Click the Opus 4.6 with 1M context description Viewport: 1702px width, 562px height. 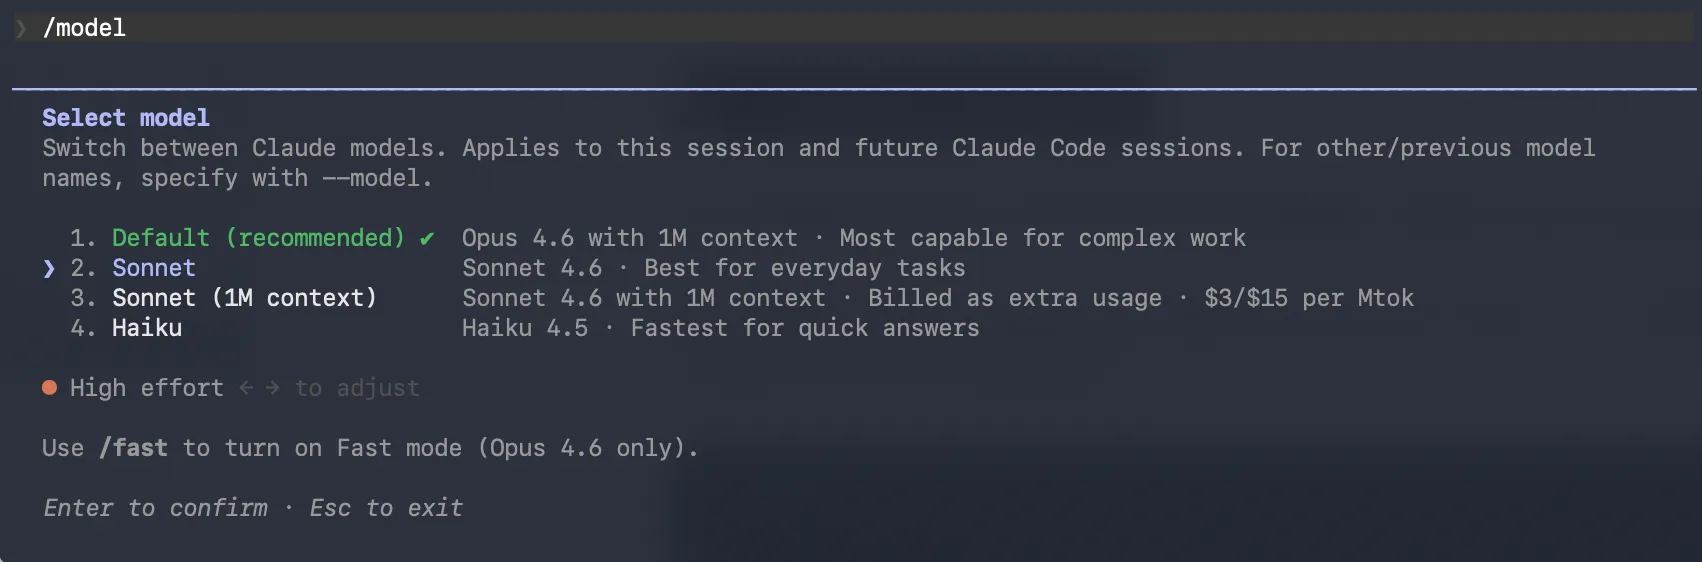630,238
